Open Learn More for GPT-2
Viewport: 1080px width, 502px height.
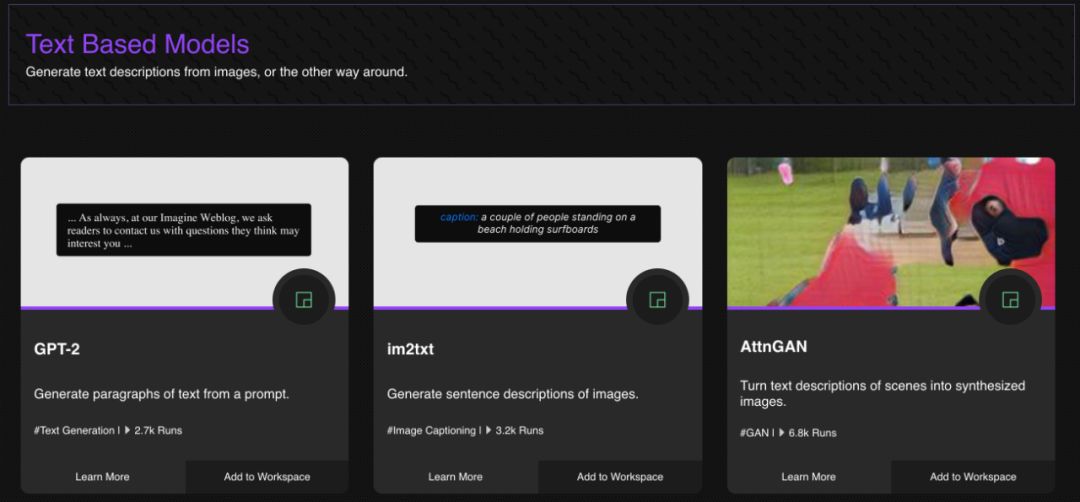(102, 477)
